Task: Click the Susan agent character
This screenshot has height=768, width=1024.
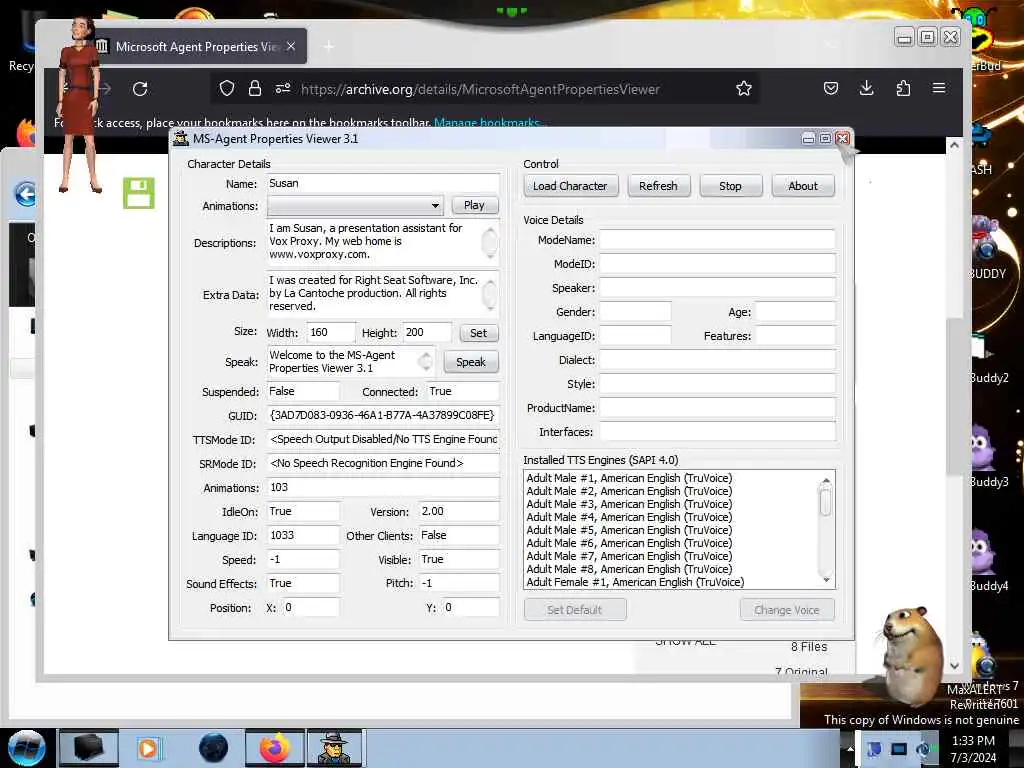Action: click(x=80, y=104)
